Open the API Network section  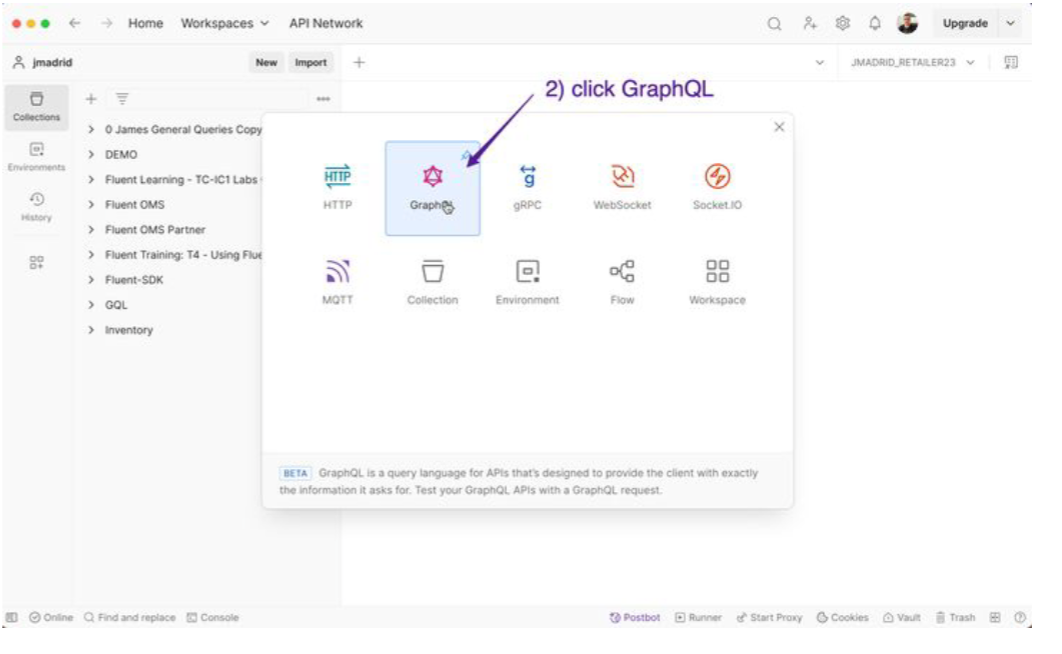[324, 23]
